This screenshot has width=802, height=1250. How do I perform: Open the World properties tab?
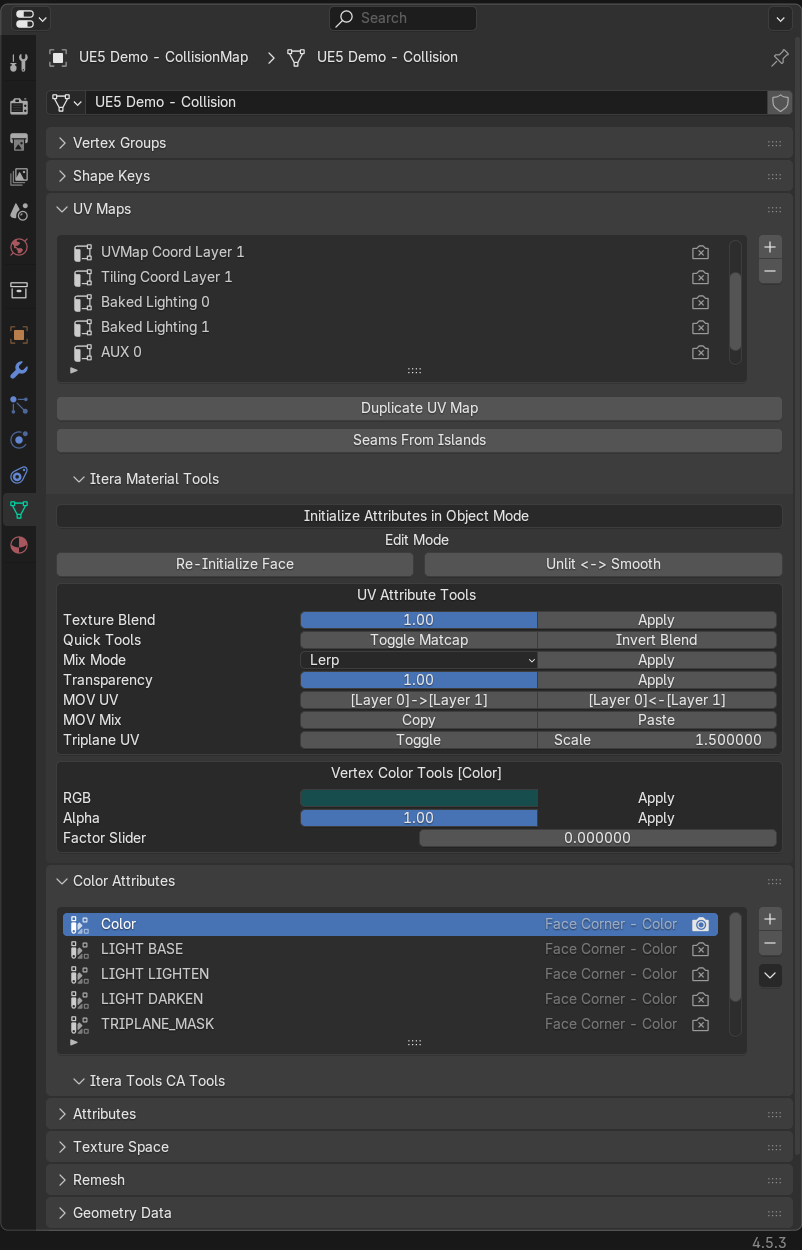tap(18, 247)
